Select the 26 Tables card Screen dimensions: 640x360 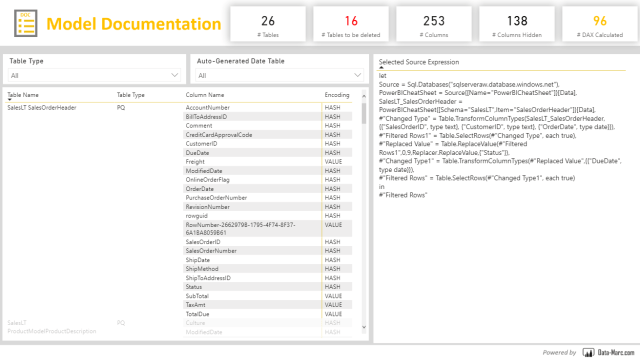coord(268,24)
